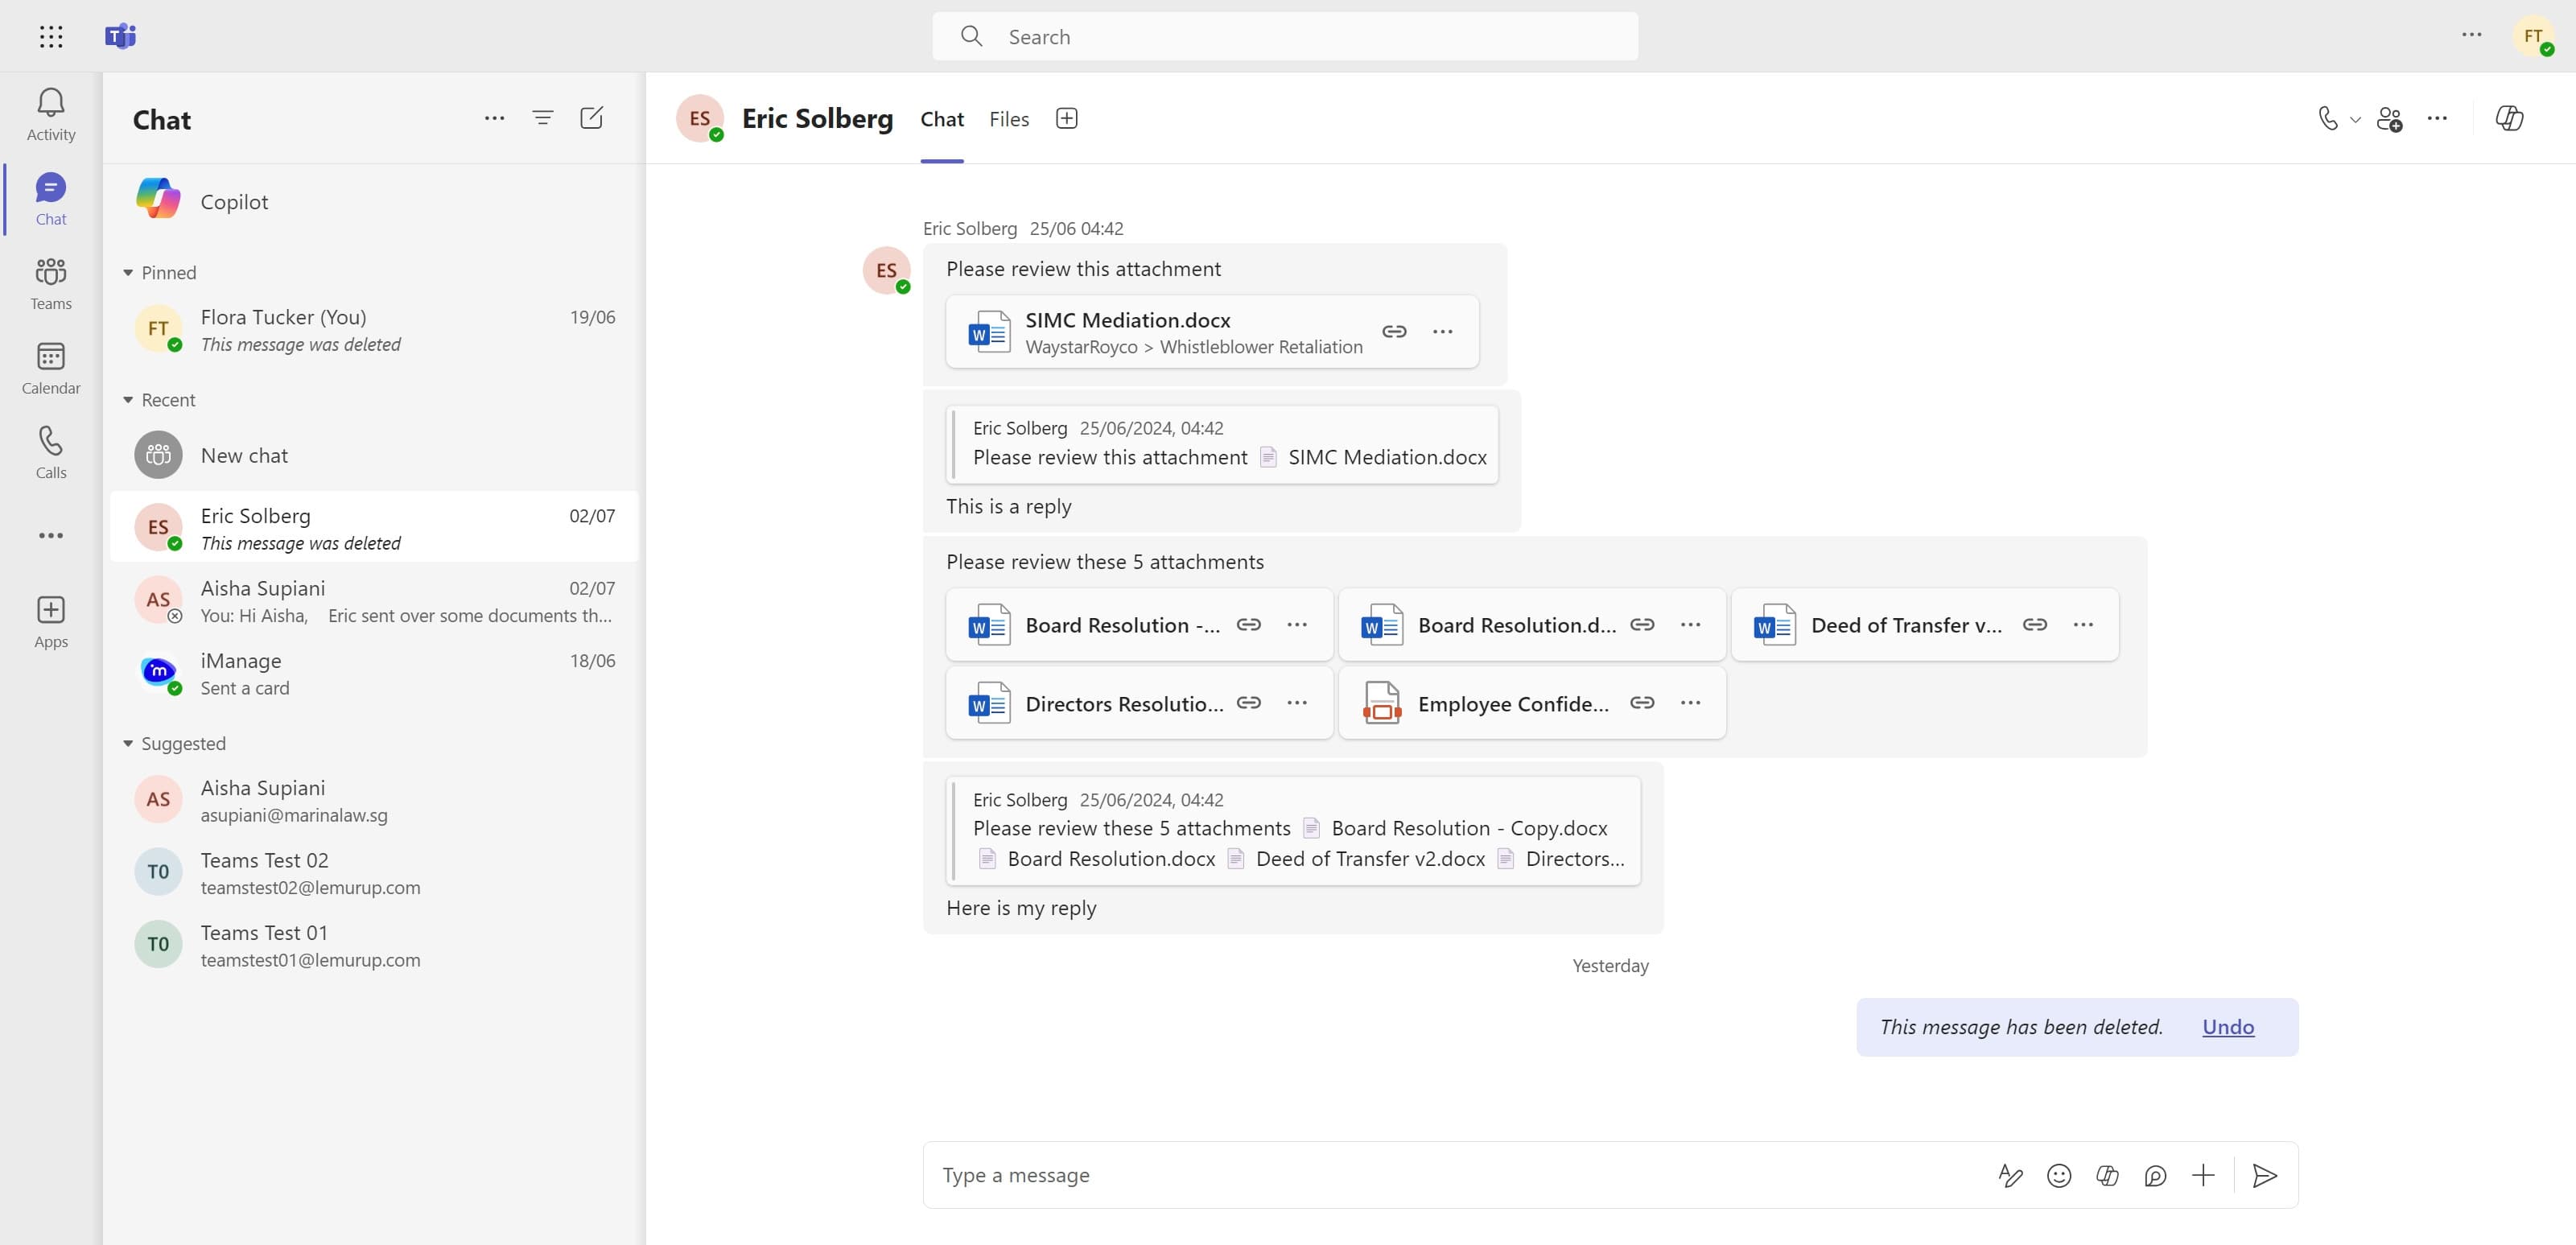Switch to the Files tab
2576x1245 pixels.
tap(1009, 119)
